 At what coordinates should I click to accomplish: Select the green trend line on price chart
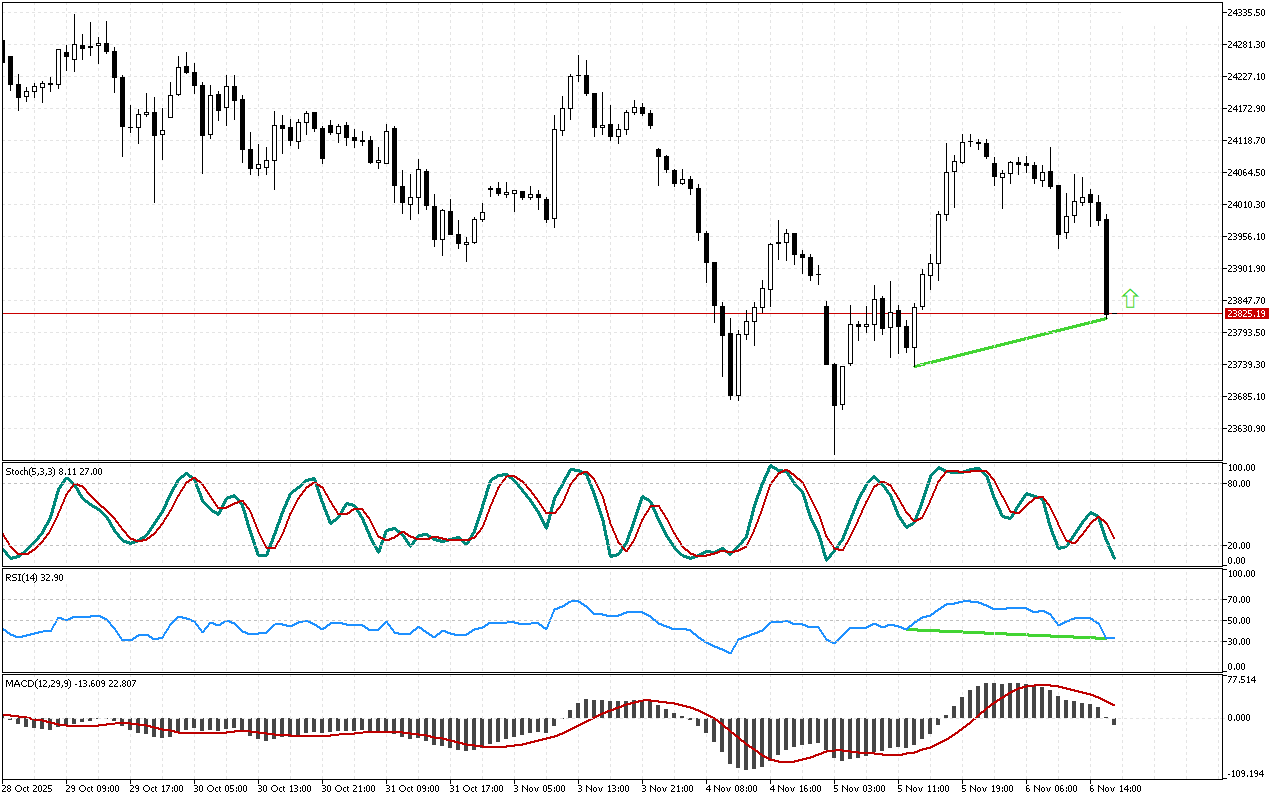1010,342
